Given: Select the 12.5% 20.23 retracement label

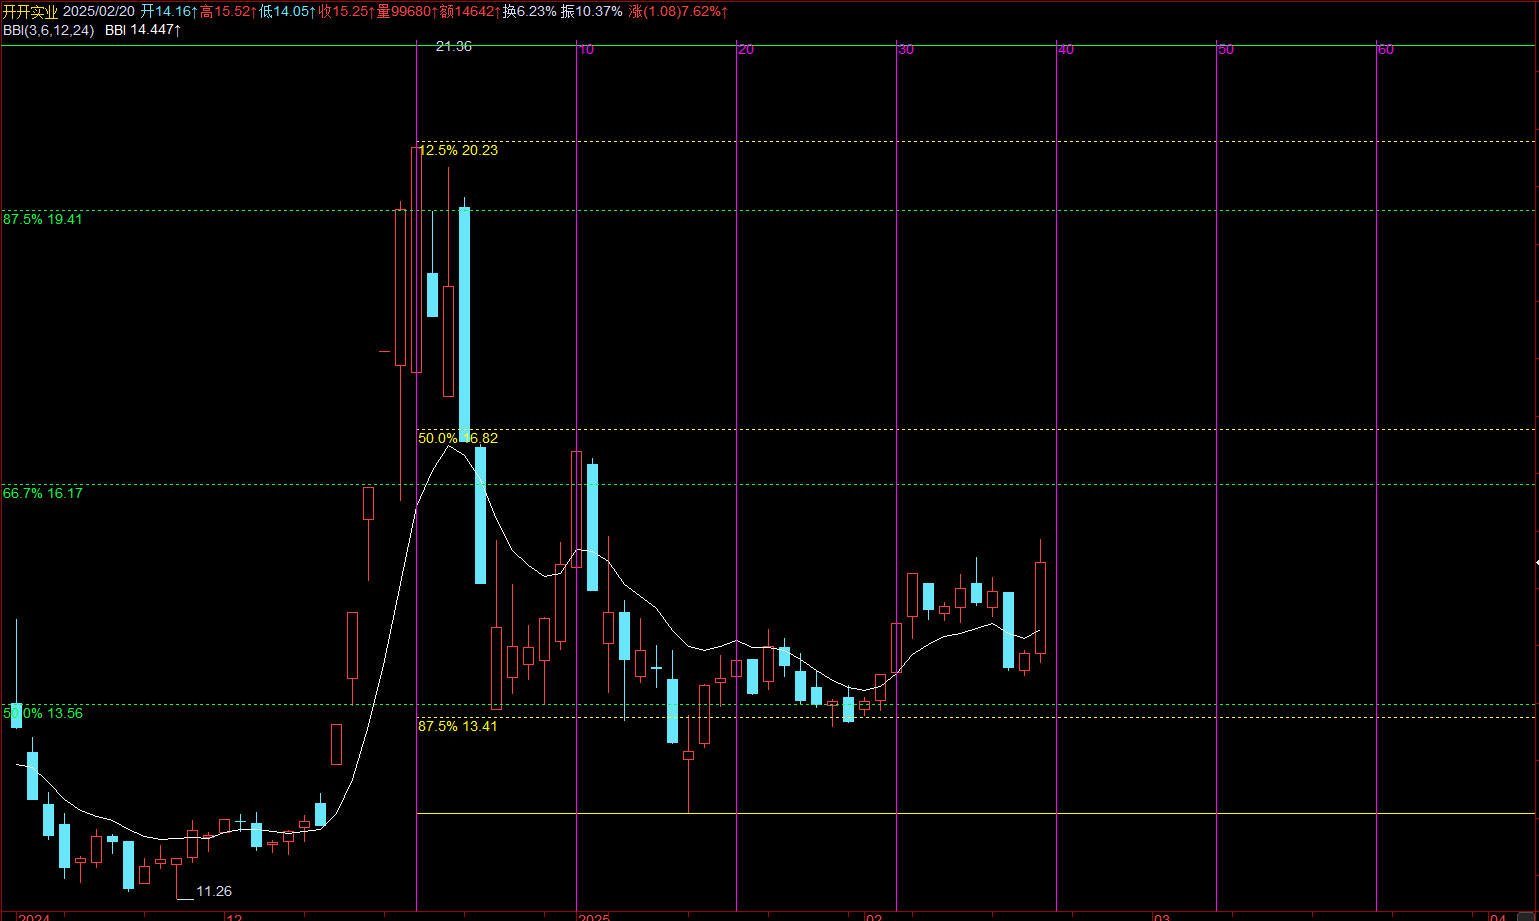Looking at the screenshot, I should (458, 150).
